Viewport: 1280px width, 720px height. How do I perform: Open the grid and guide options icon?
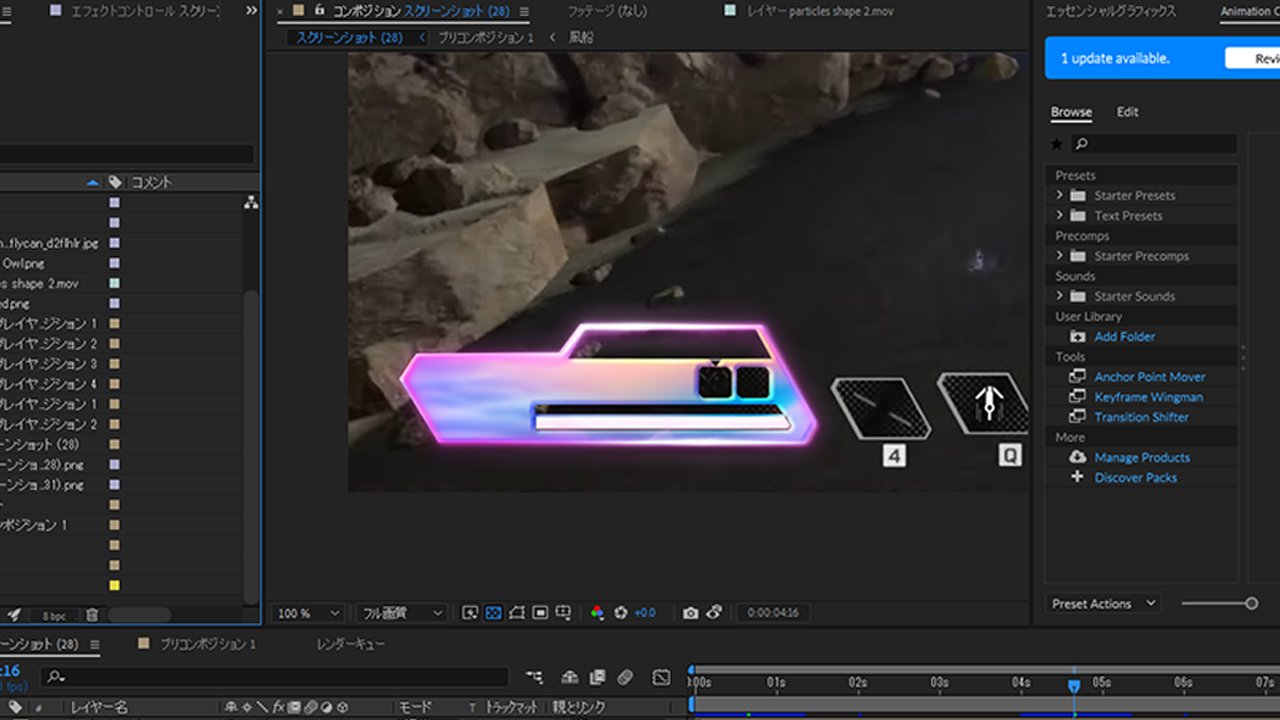[564, 613]
